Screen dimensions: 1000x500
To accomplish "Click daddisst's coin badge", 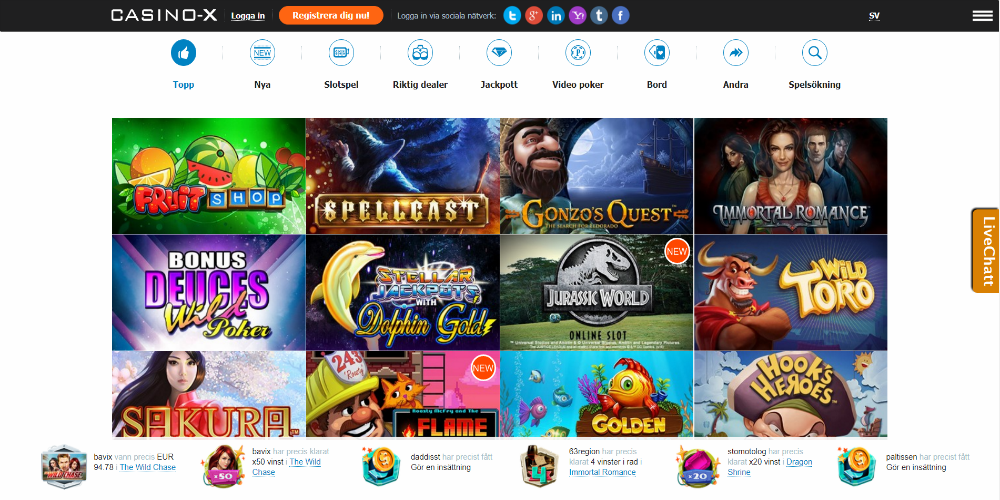I will (x=381, y=467).
